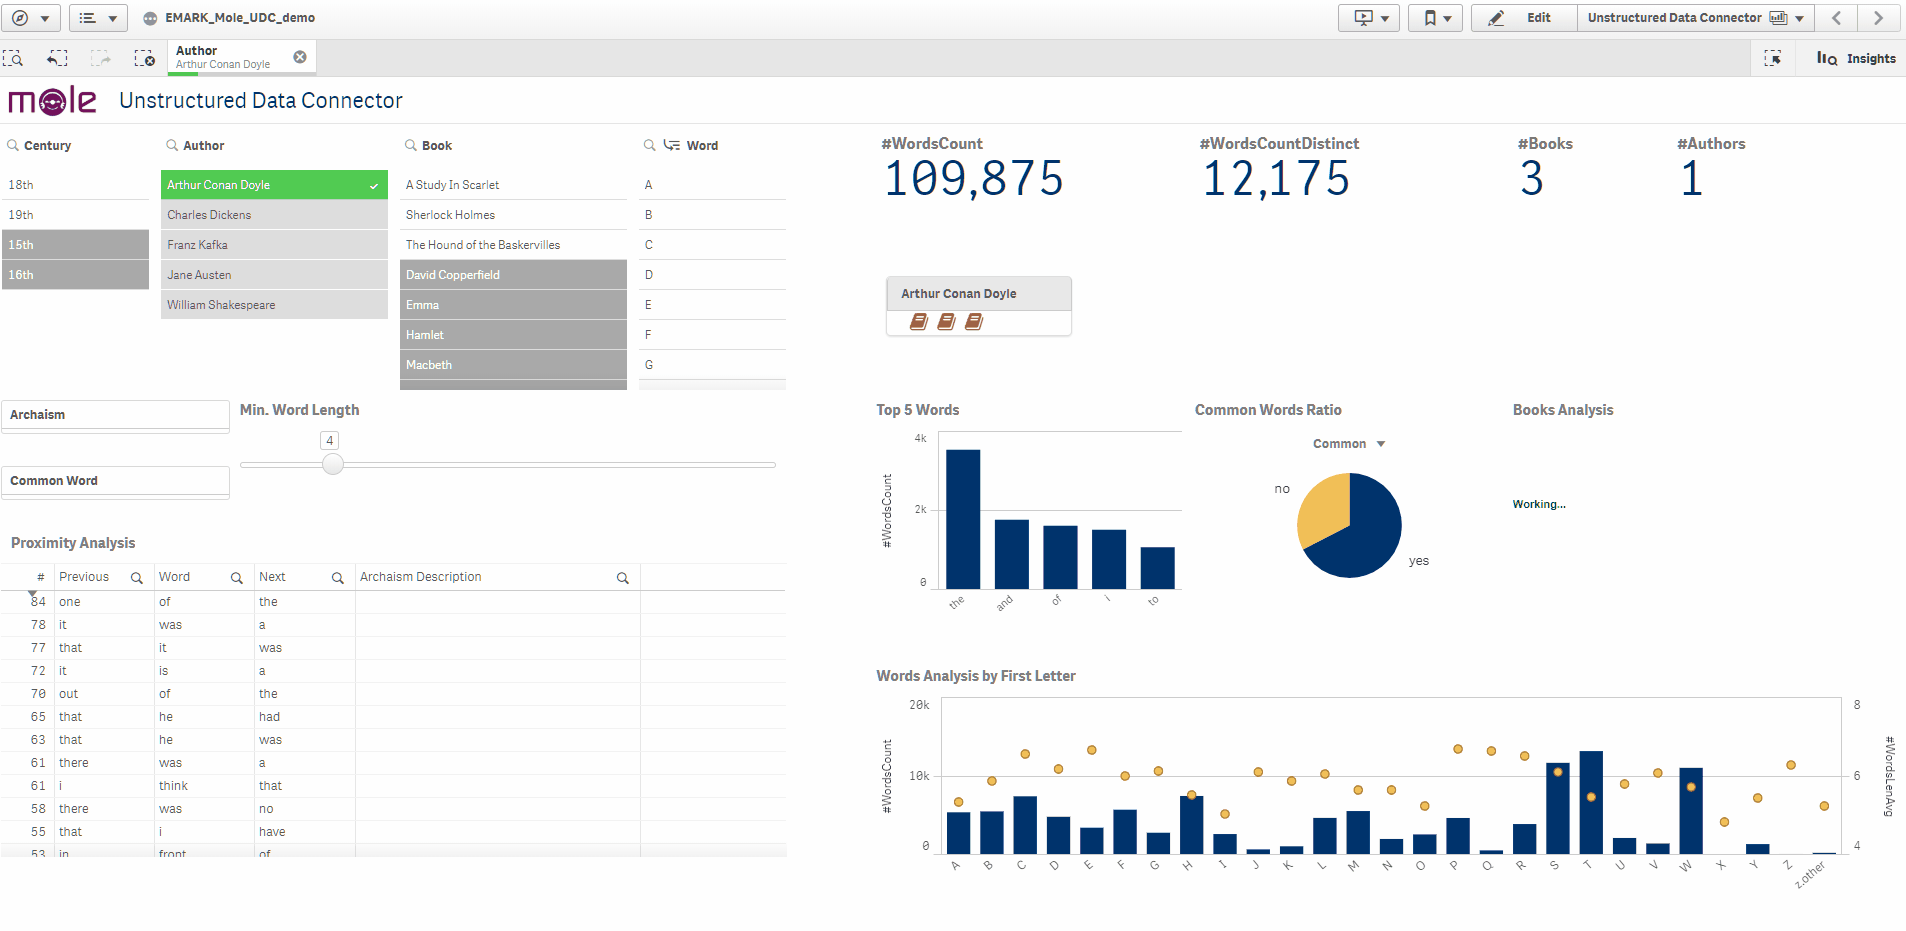This screenshot has width=1906, height=931.
Task: Select David Copperfield in the Book list
Action: (513, 275)
